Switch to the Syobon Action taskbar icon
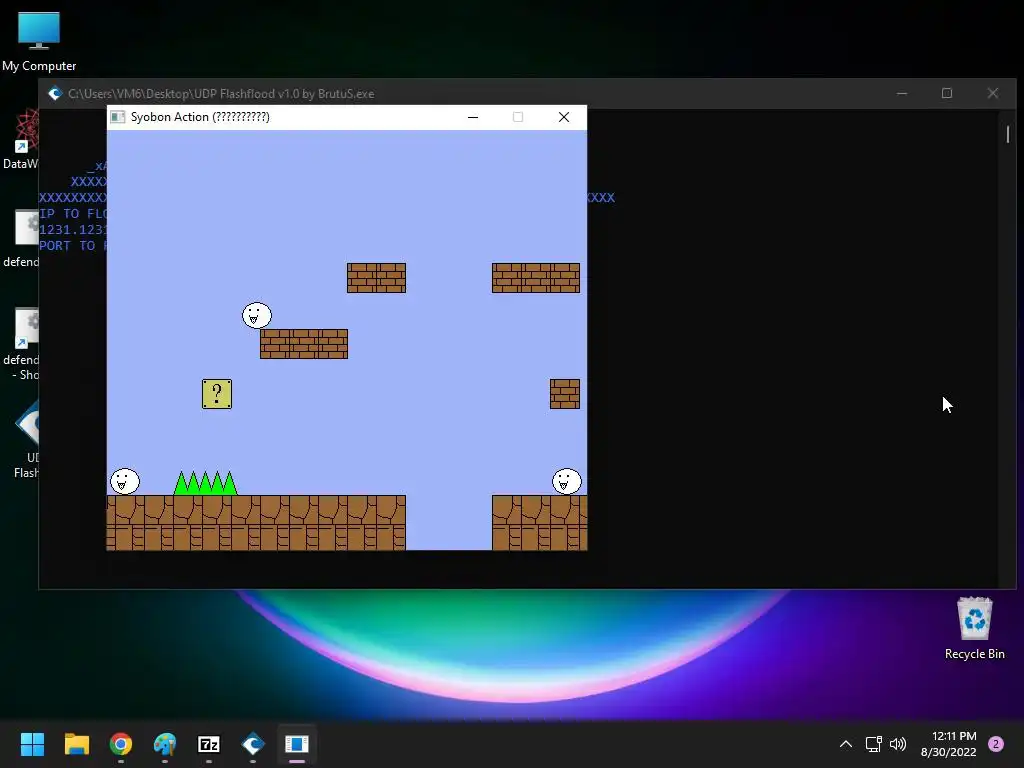 pos(296,744)
